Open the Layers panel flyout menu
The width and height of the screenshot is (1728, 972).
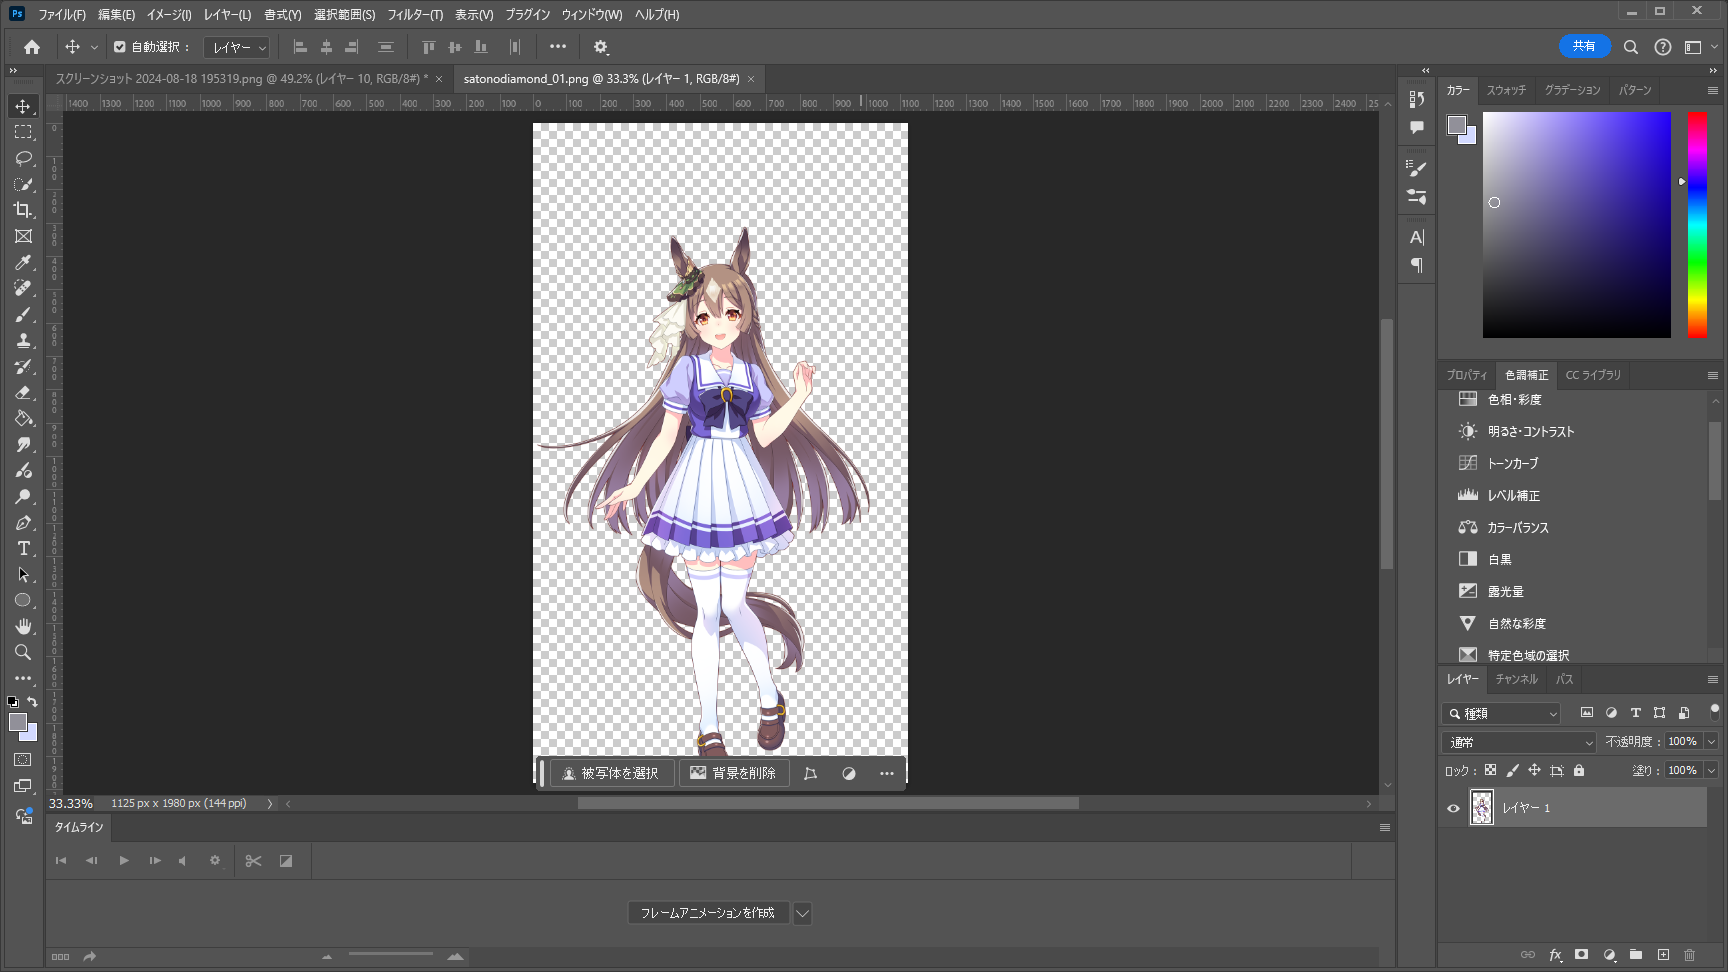click(x=1713, y=679)
